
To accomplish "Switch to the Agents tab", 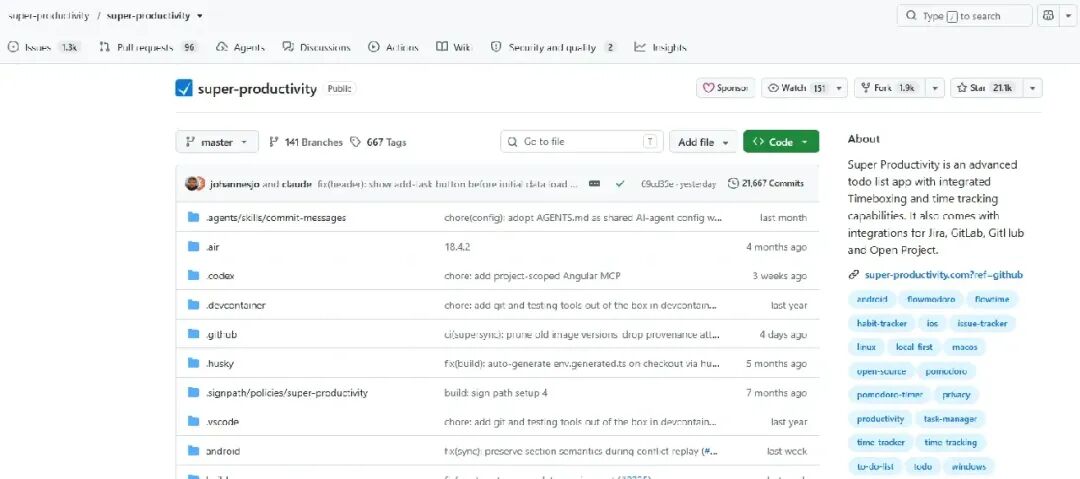I will pyautogui.click(x=240, y=48).
